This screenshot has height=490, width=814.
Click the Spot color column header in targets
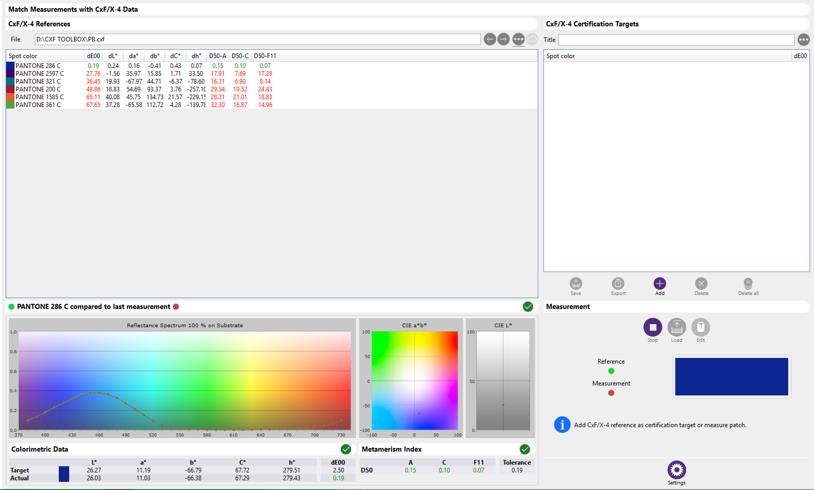point(560,56)
